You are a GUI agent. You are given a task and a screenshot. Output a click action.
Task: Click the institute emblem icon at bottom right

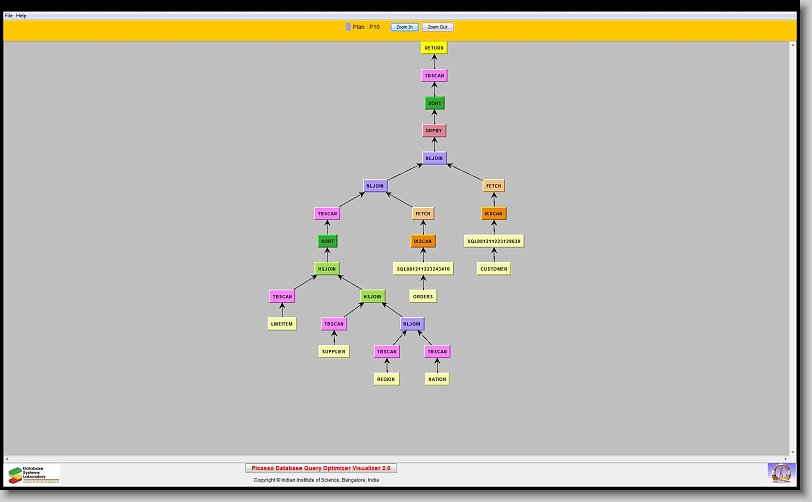pyautogui.click(x=779, y=472)
